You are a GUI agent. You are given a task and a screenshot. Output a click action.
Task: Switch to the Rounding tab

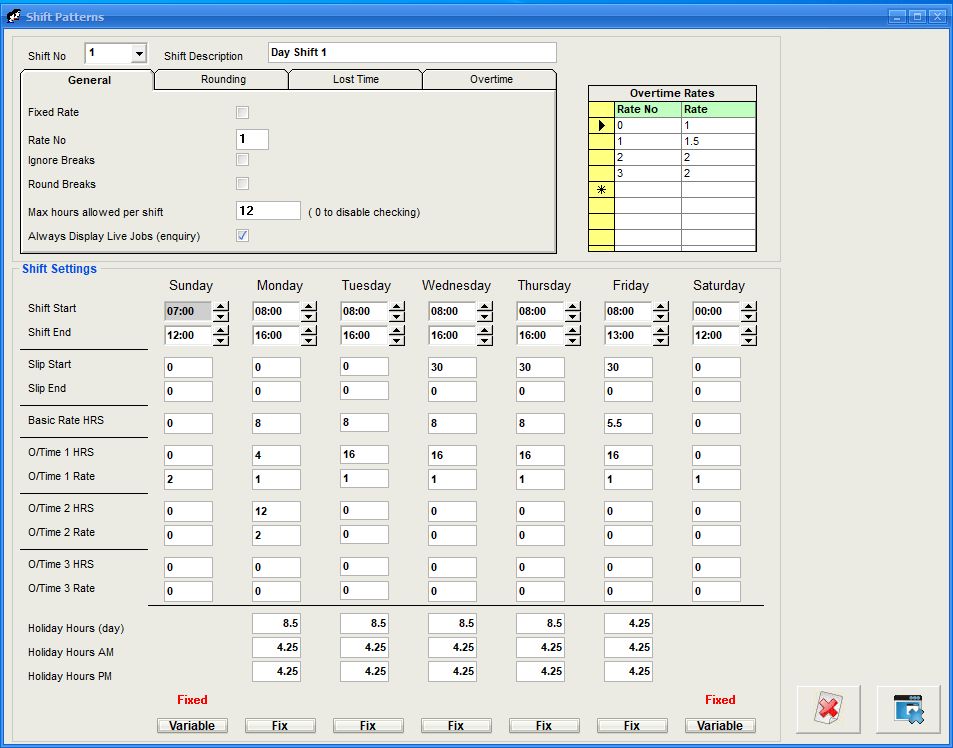[222, 80]
